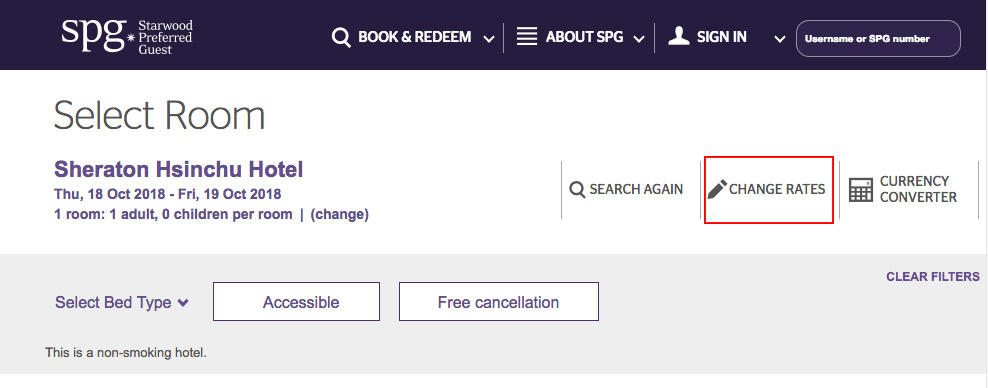Toggle the Accessible filter
The width and height of the screenshot is (988, 388).
[296, 302]
